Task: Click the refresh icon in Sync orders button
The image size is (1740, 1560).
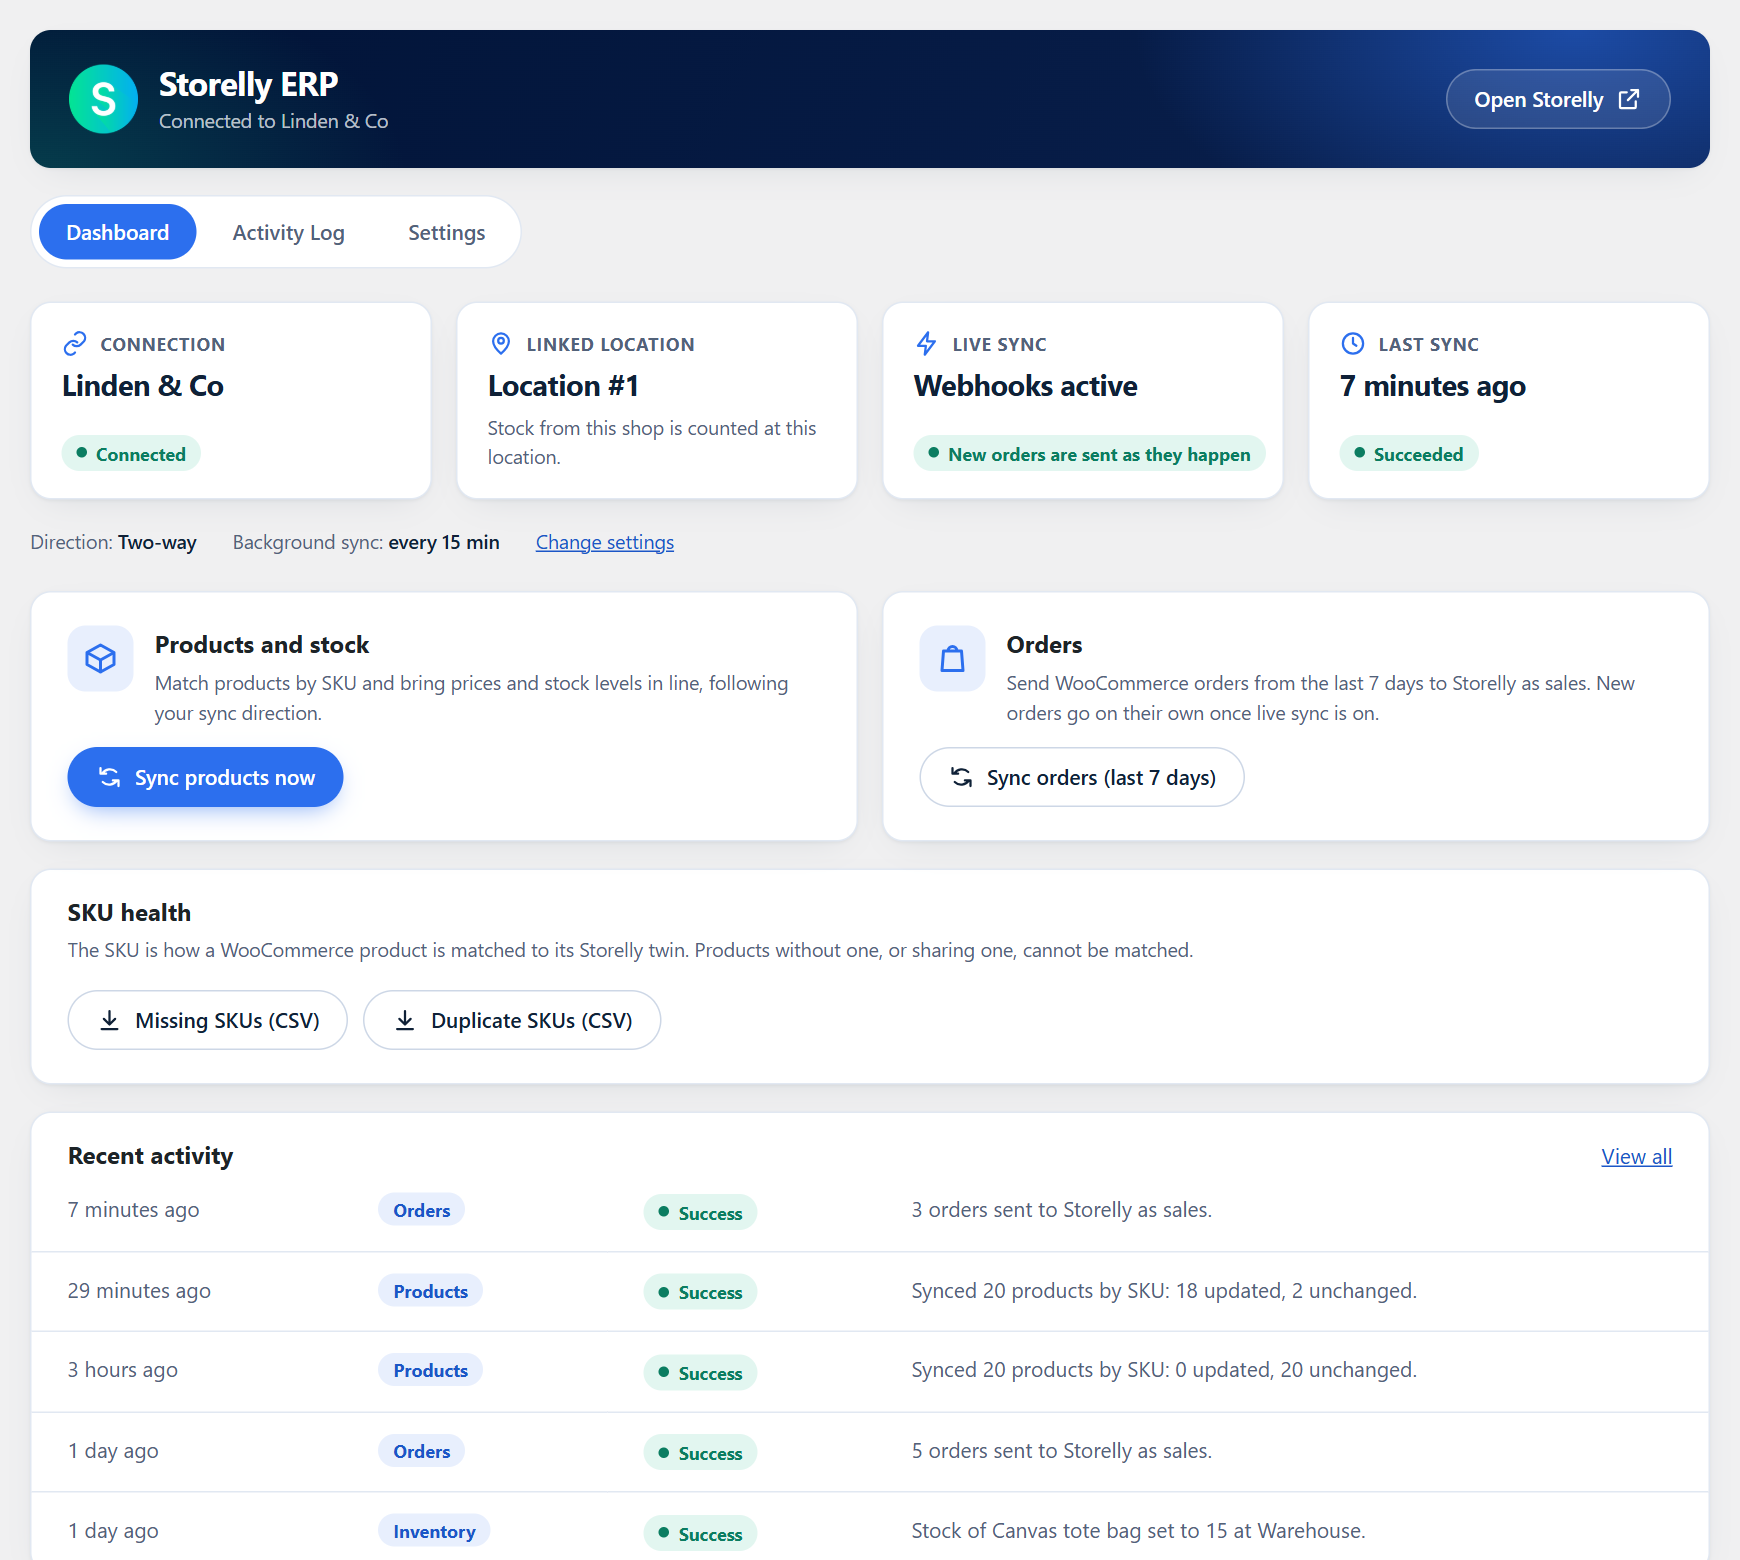Action: coord(962,777)
